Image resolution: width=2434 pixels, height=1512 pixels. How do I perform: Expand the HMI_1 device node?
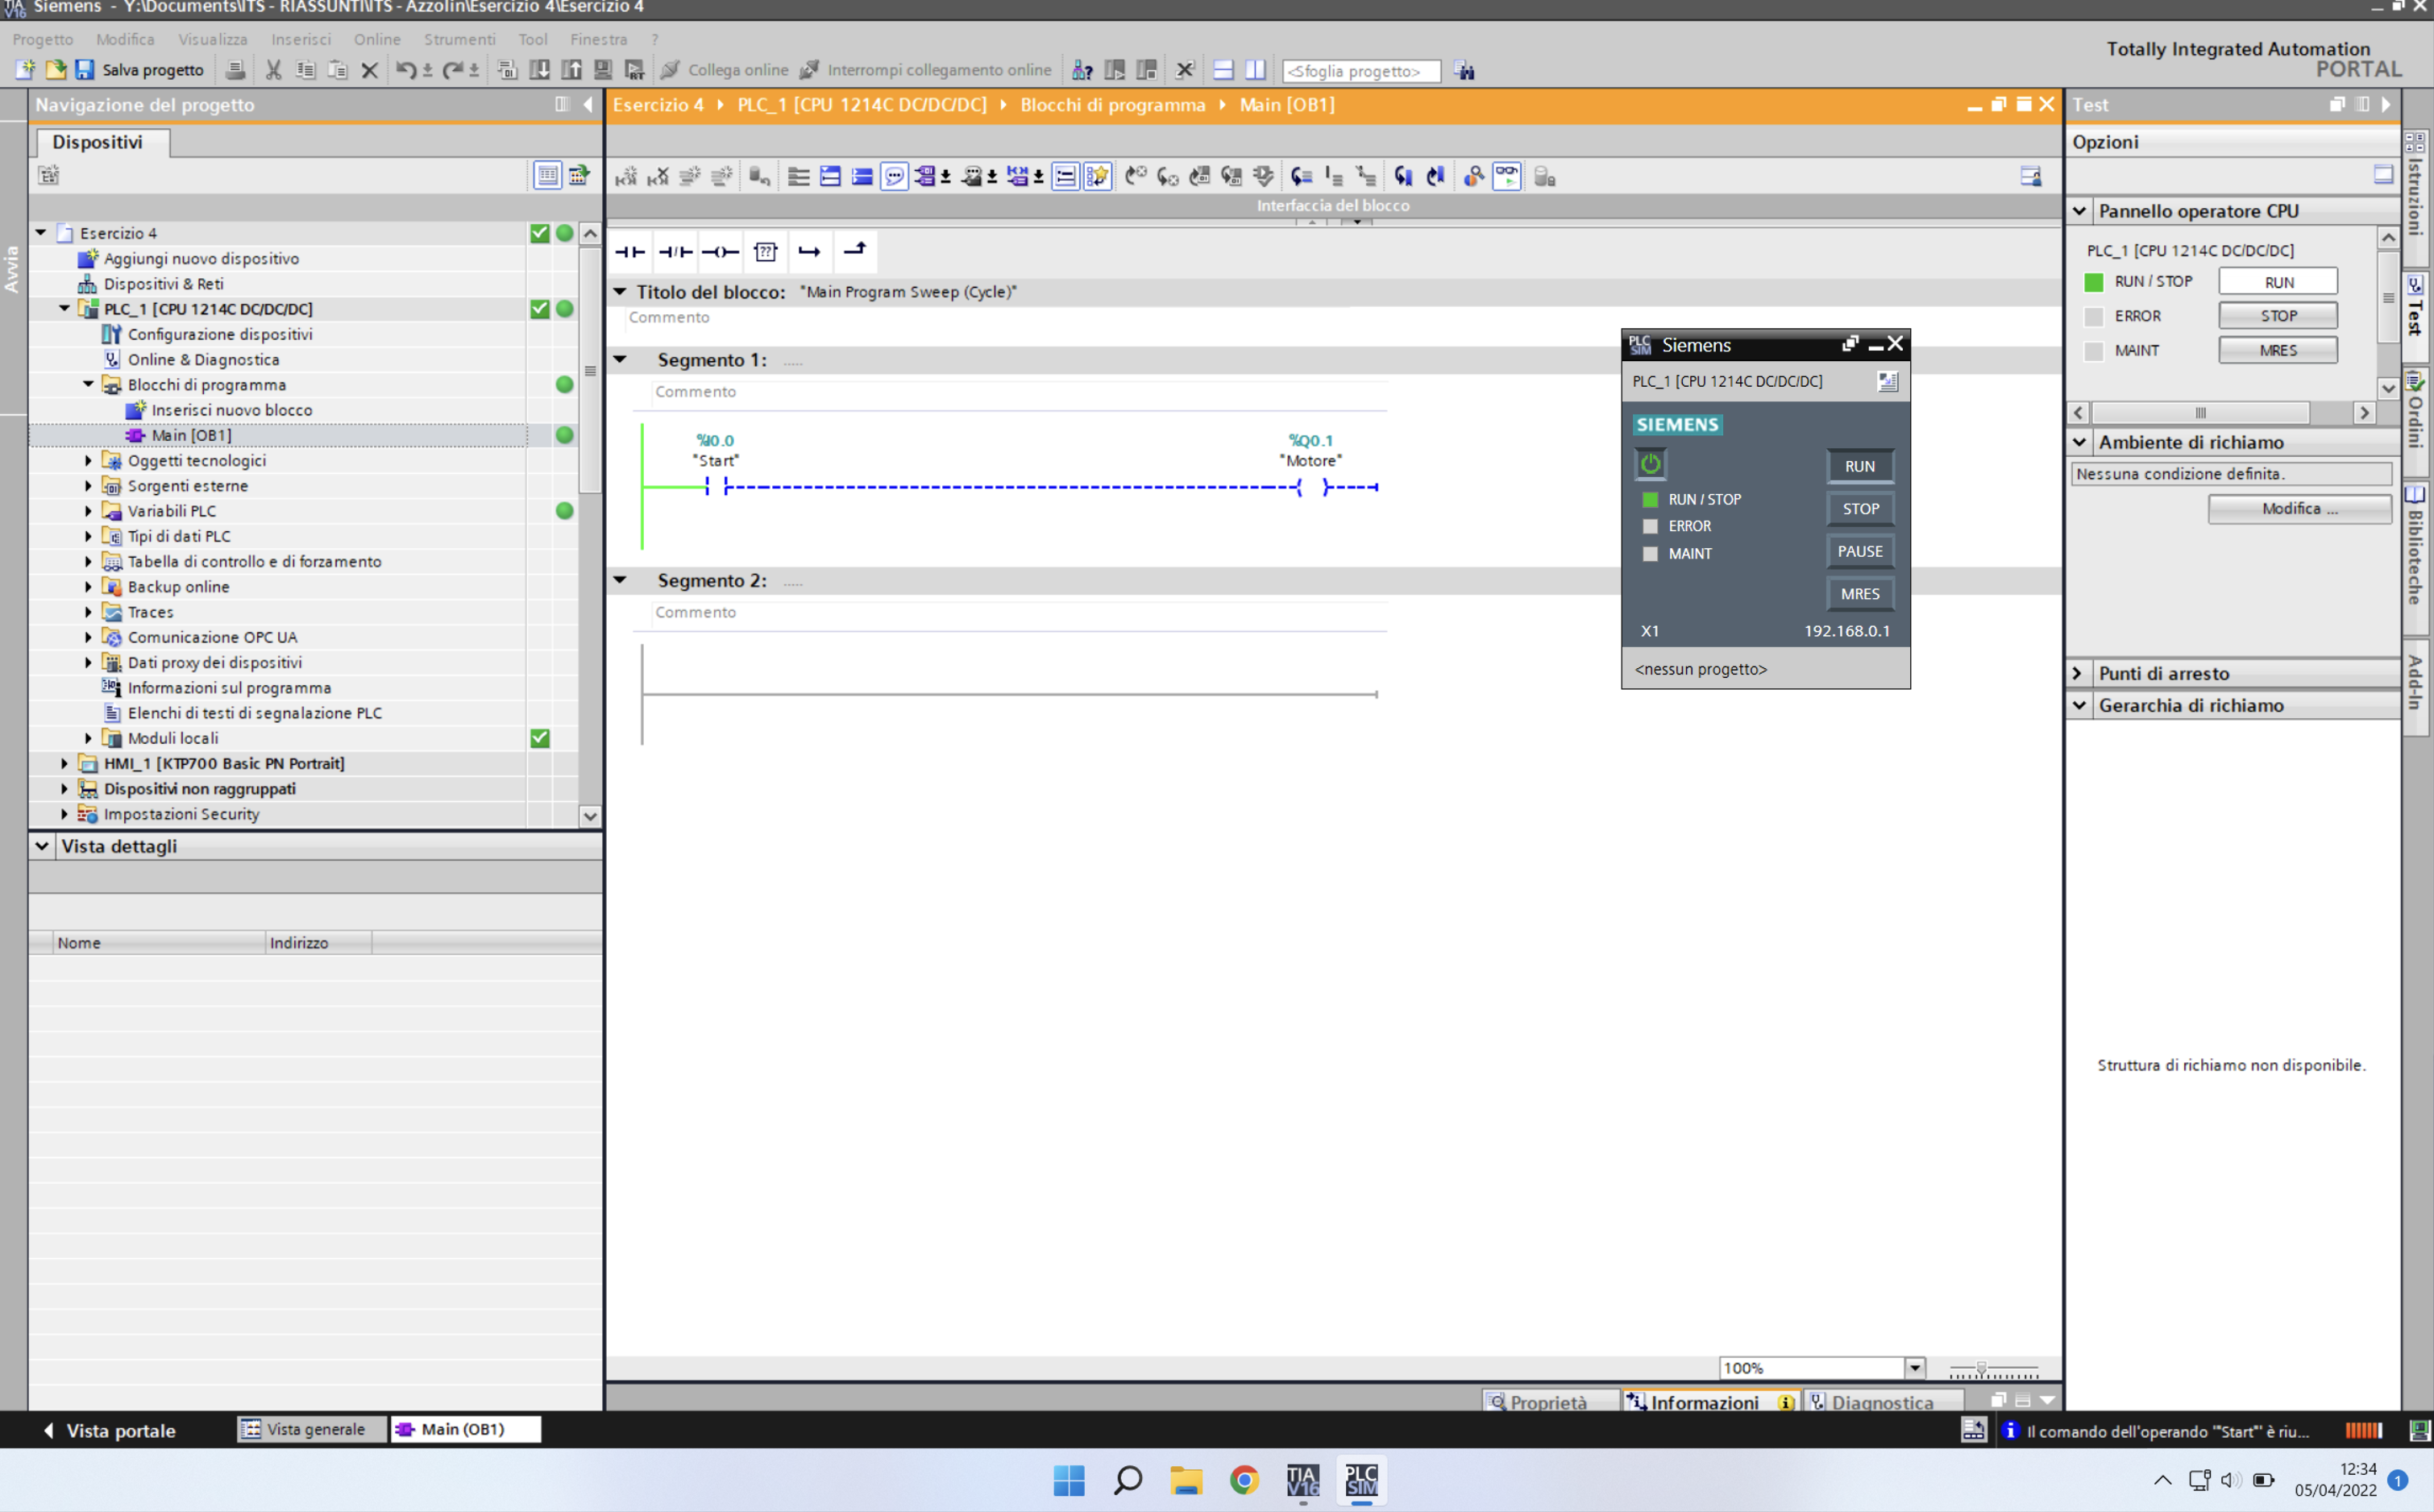tap(65, 763)
